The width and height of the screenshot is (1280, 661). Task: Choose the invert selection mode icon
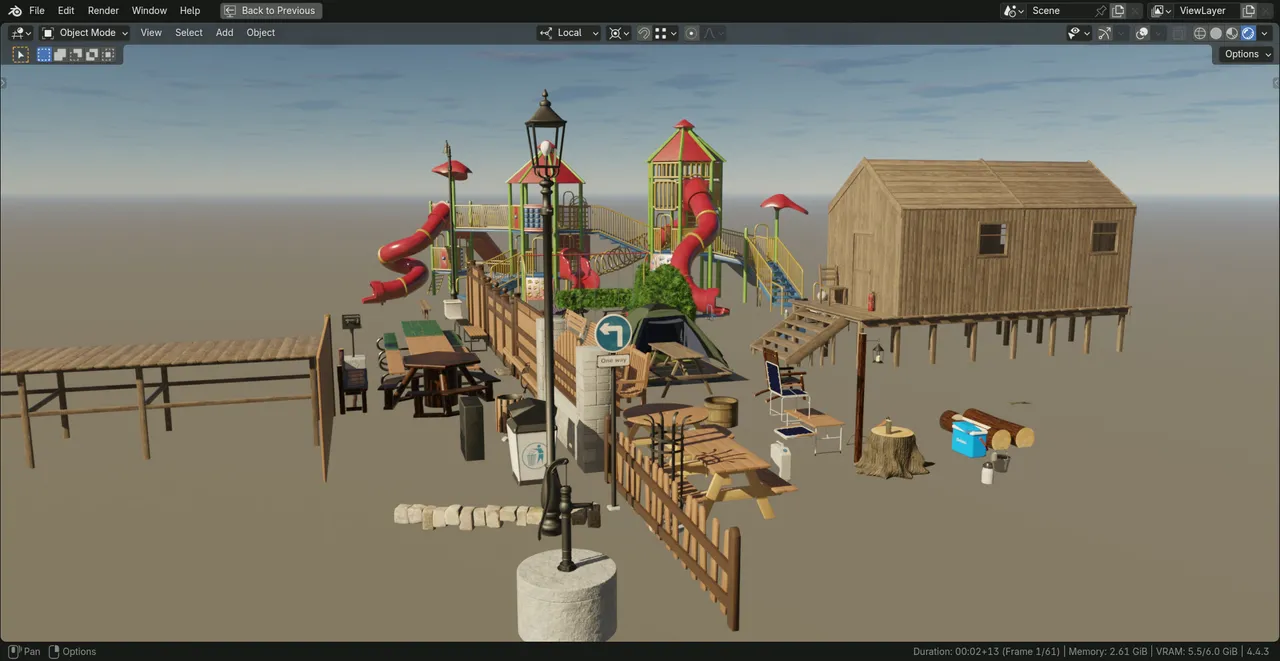92,54
